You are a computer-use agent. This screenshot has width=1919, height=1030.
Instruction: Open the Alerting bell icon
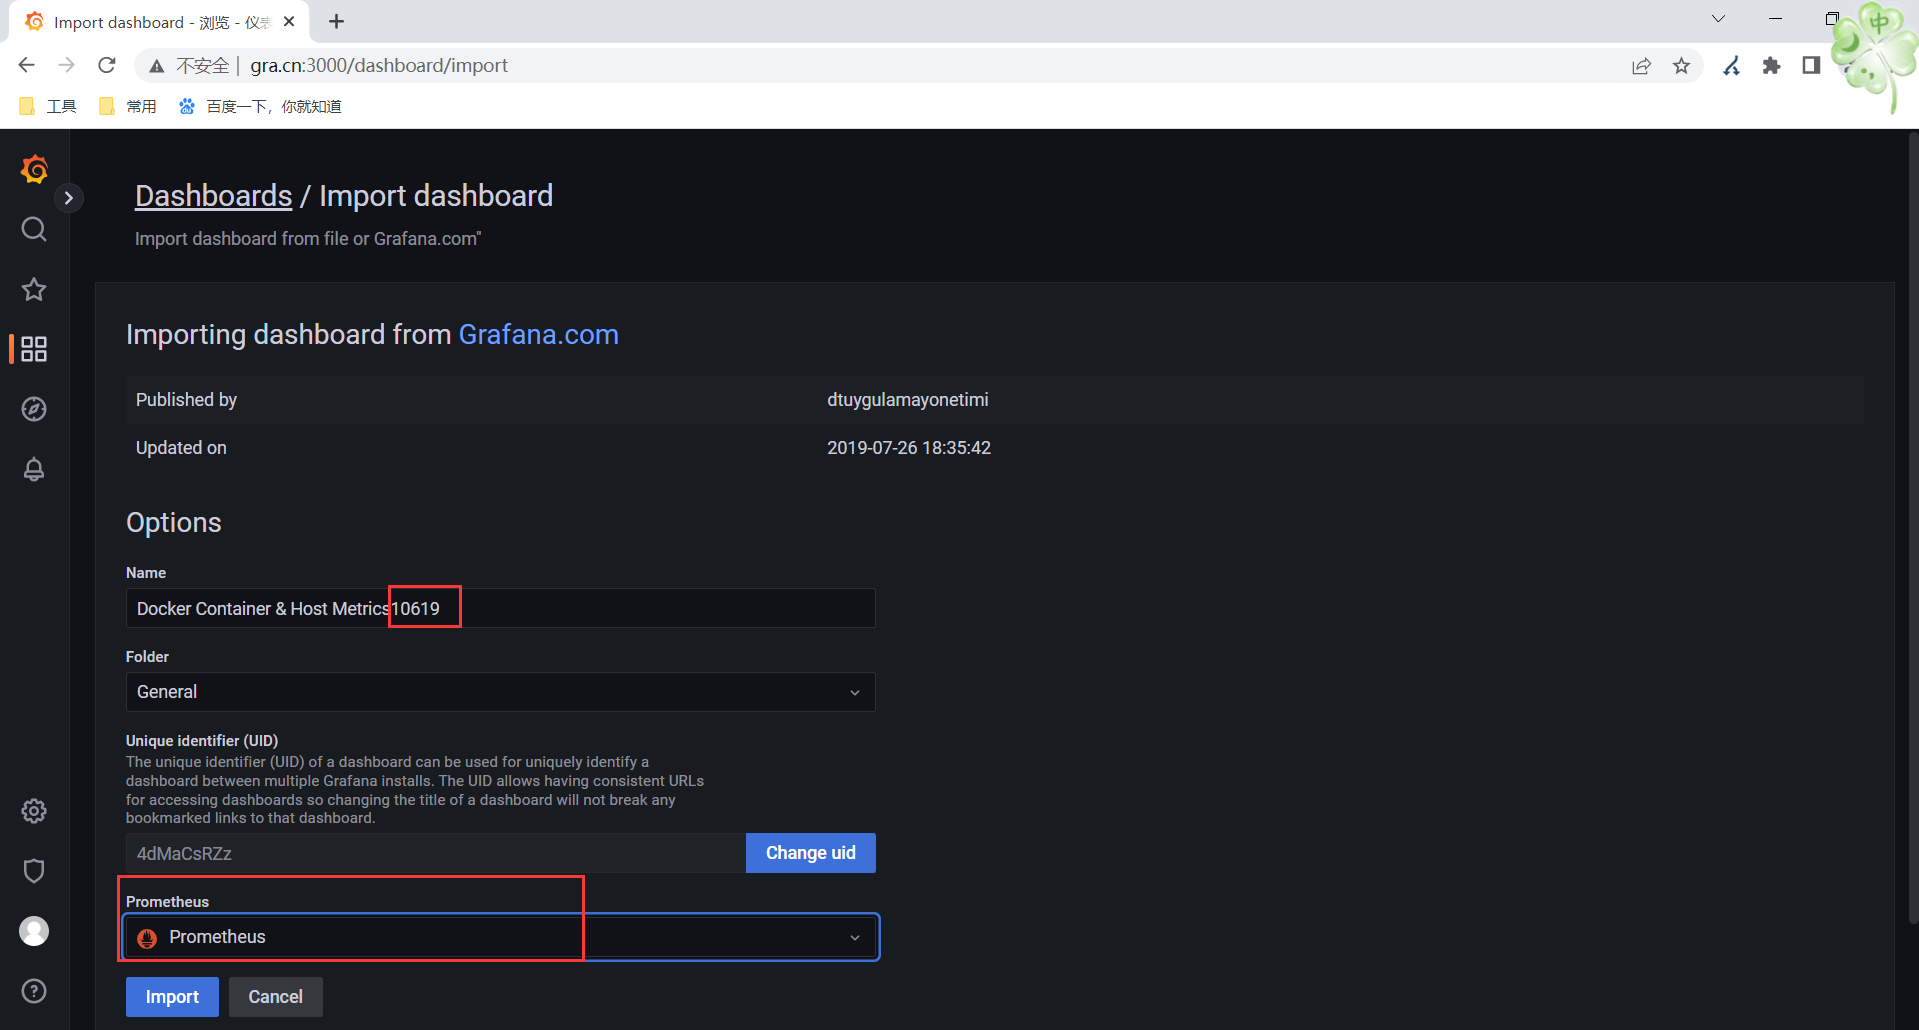tap(34, 469)
